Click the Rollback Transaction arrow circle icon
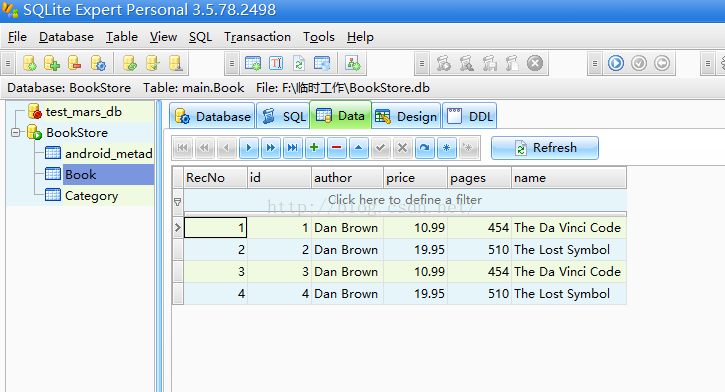Image resolution: width=725 pixels, height=392 pixels. (662, 63)
